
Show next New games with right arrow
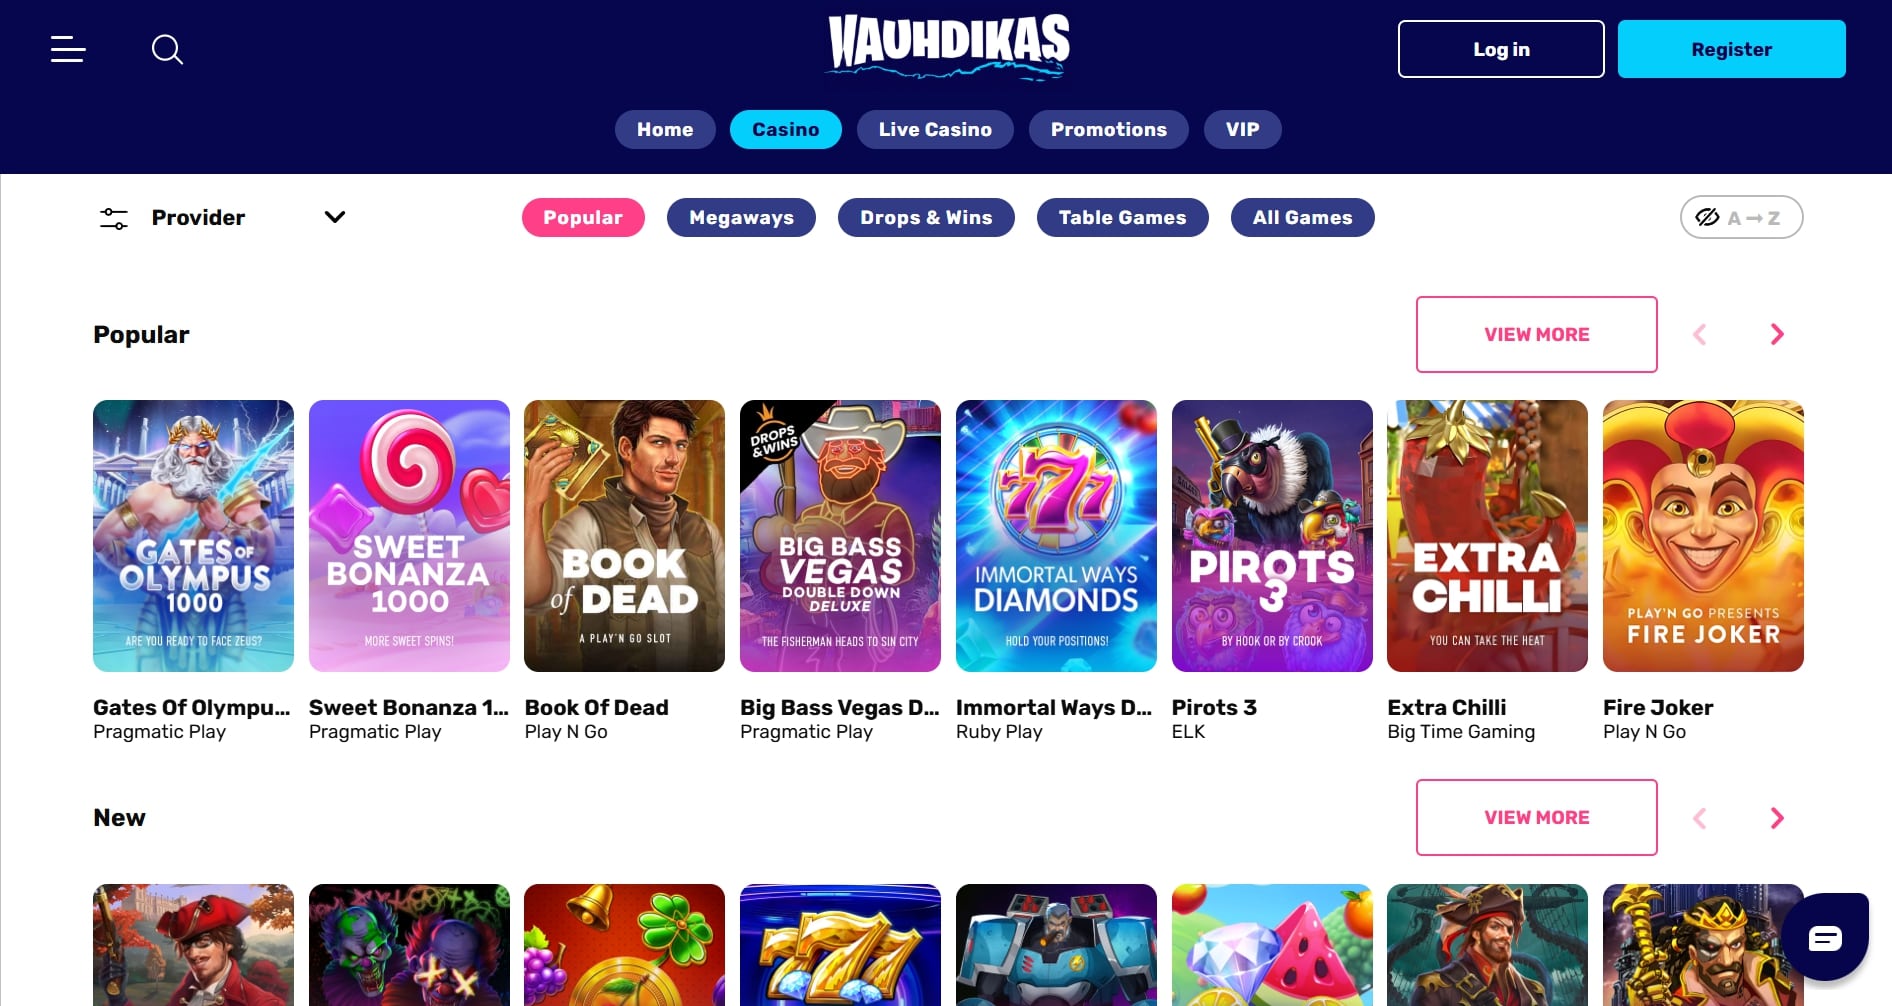coord(1777,818)
